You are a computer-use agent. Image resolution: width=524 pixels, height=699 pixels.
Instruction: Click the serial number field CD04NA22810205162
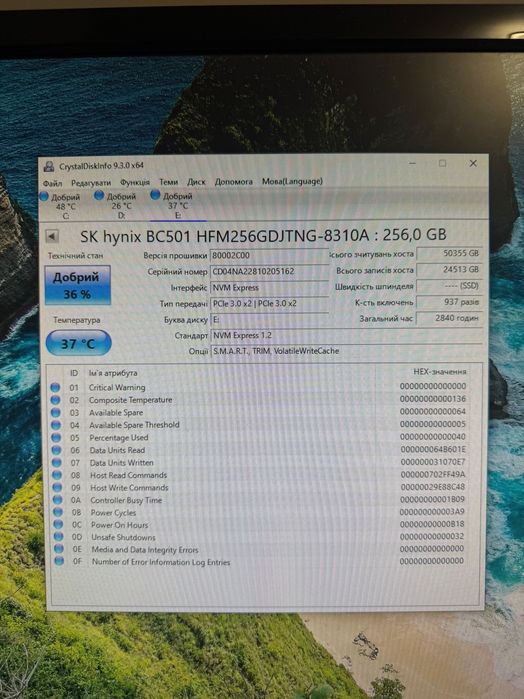point(269,271)
